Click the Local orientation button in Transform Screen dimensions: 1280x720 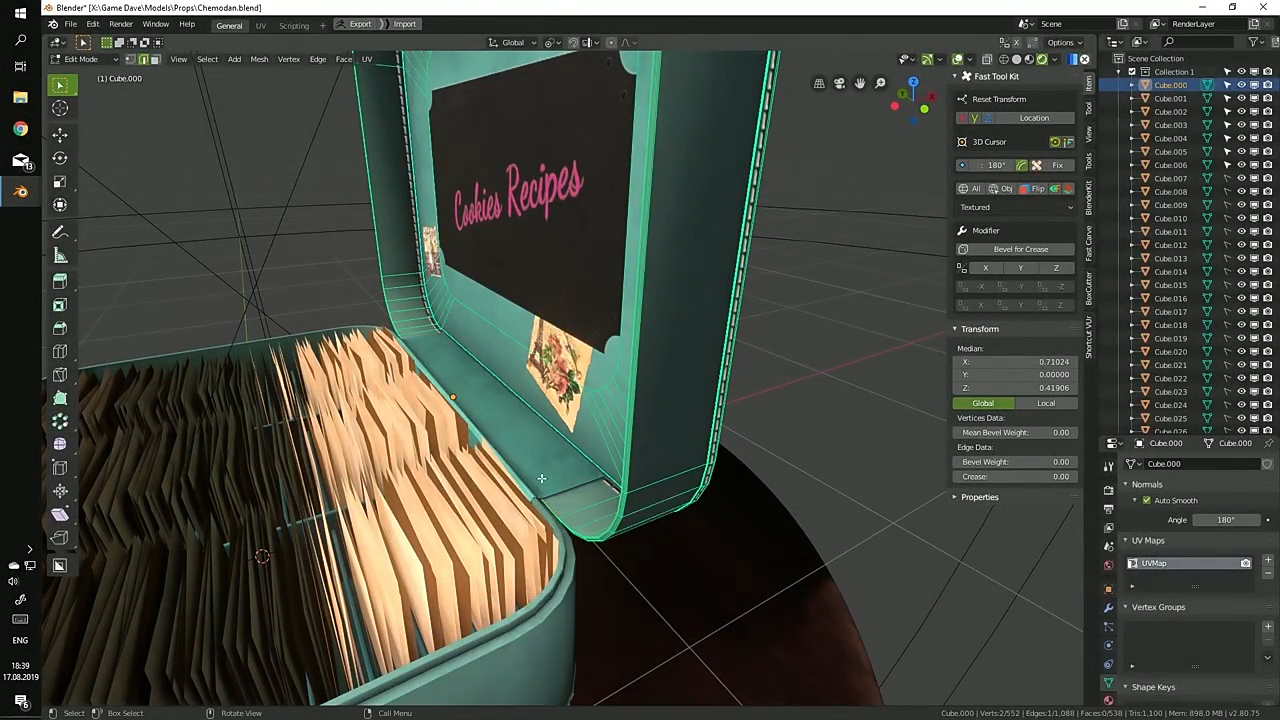coord(1045,403)
